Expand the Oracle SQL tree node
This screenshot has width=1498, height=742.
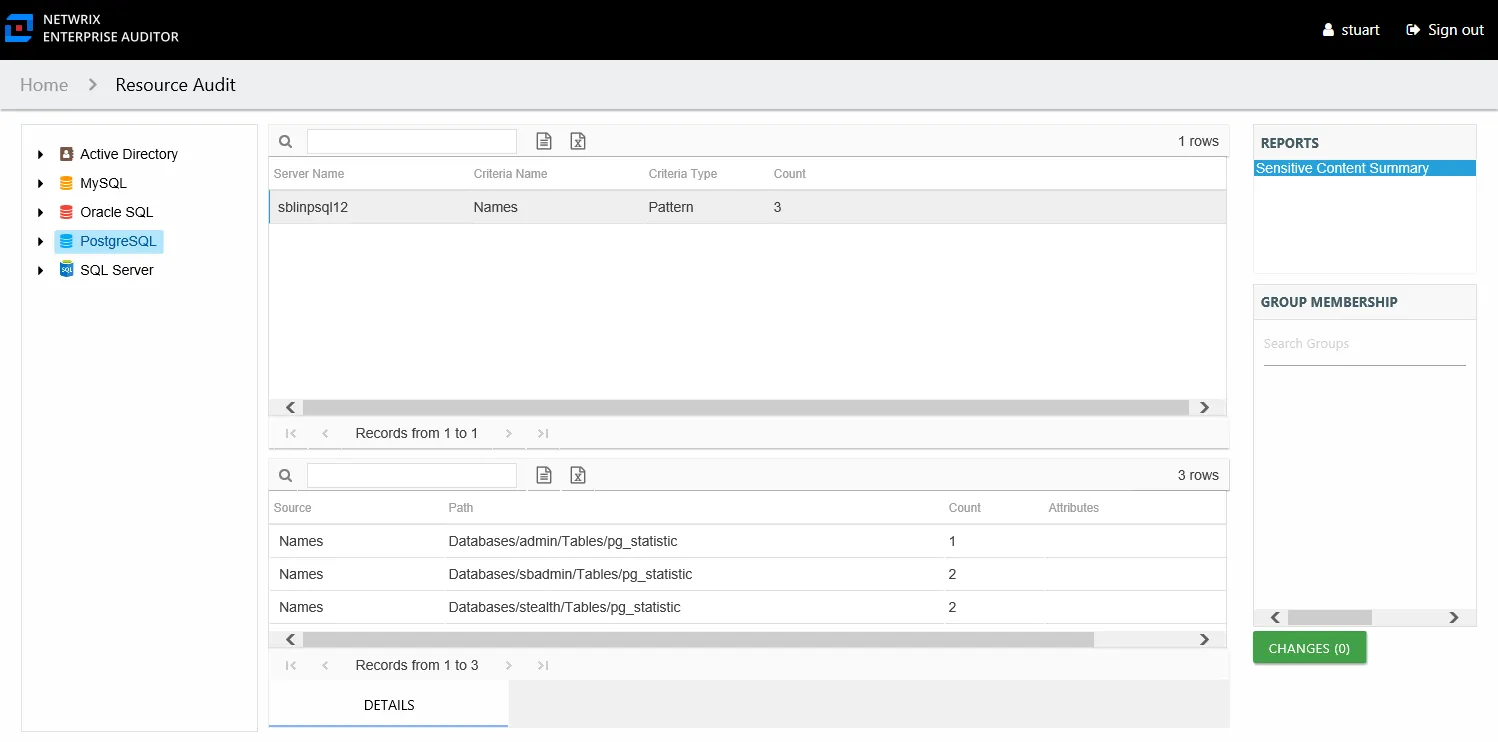click(40, 212)
